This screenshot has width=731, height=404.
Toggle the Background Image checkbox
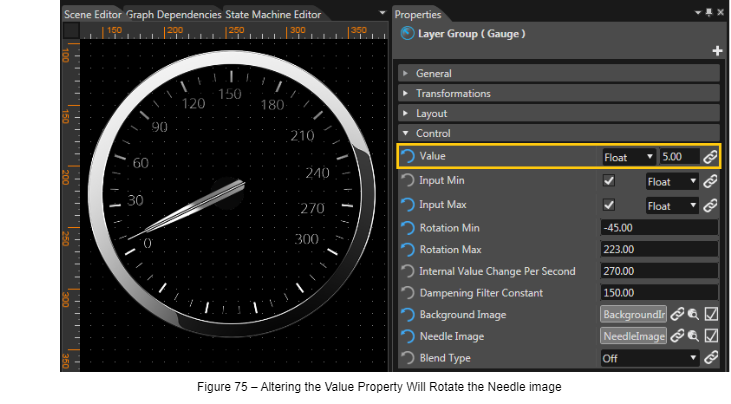(x=711, y=315)
